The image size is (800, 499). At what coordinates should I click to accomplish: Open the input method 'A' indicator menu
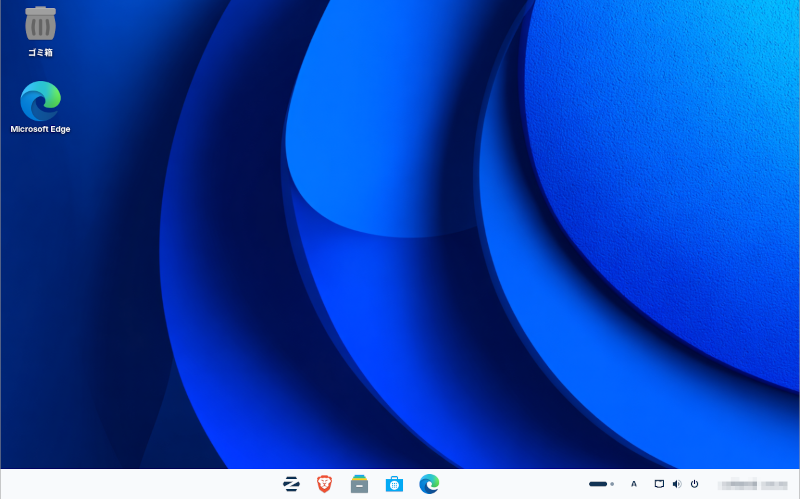pyautogui.click(x=634, y=484)
